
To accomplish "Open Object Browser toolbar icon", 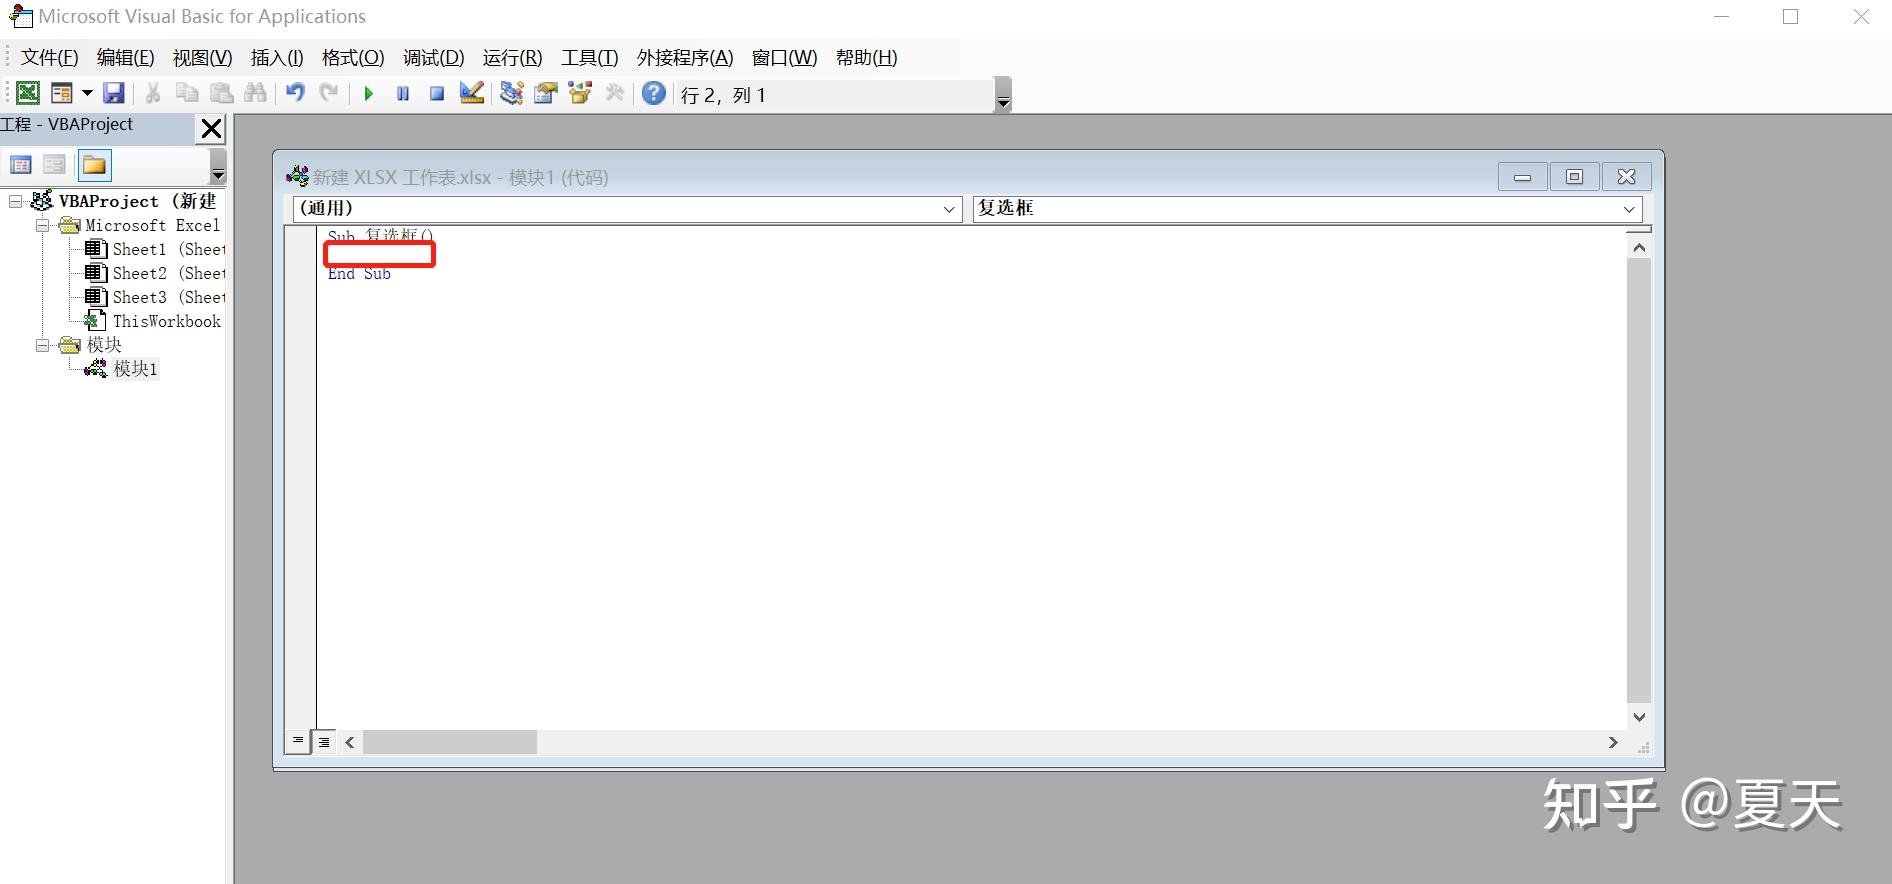I will click(580, 93).
